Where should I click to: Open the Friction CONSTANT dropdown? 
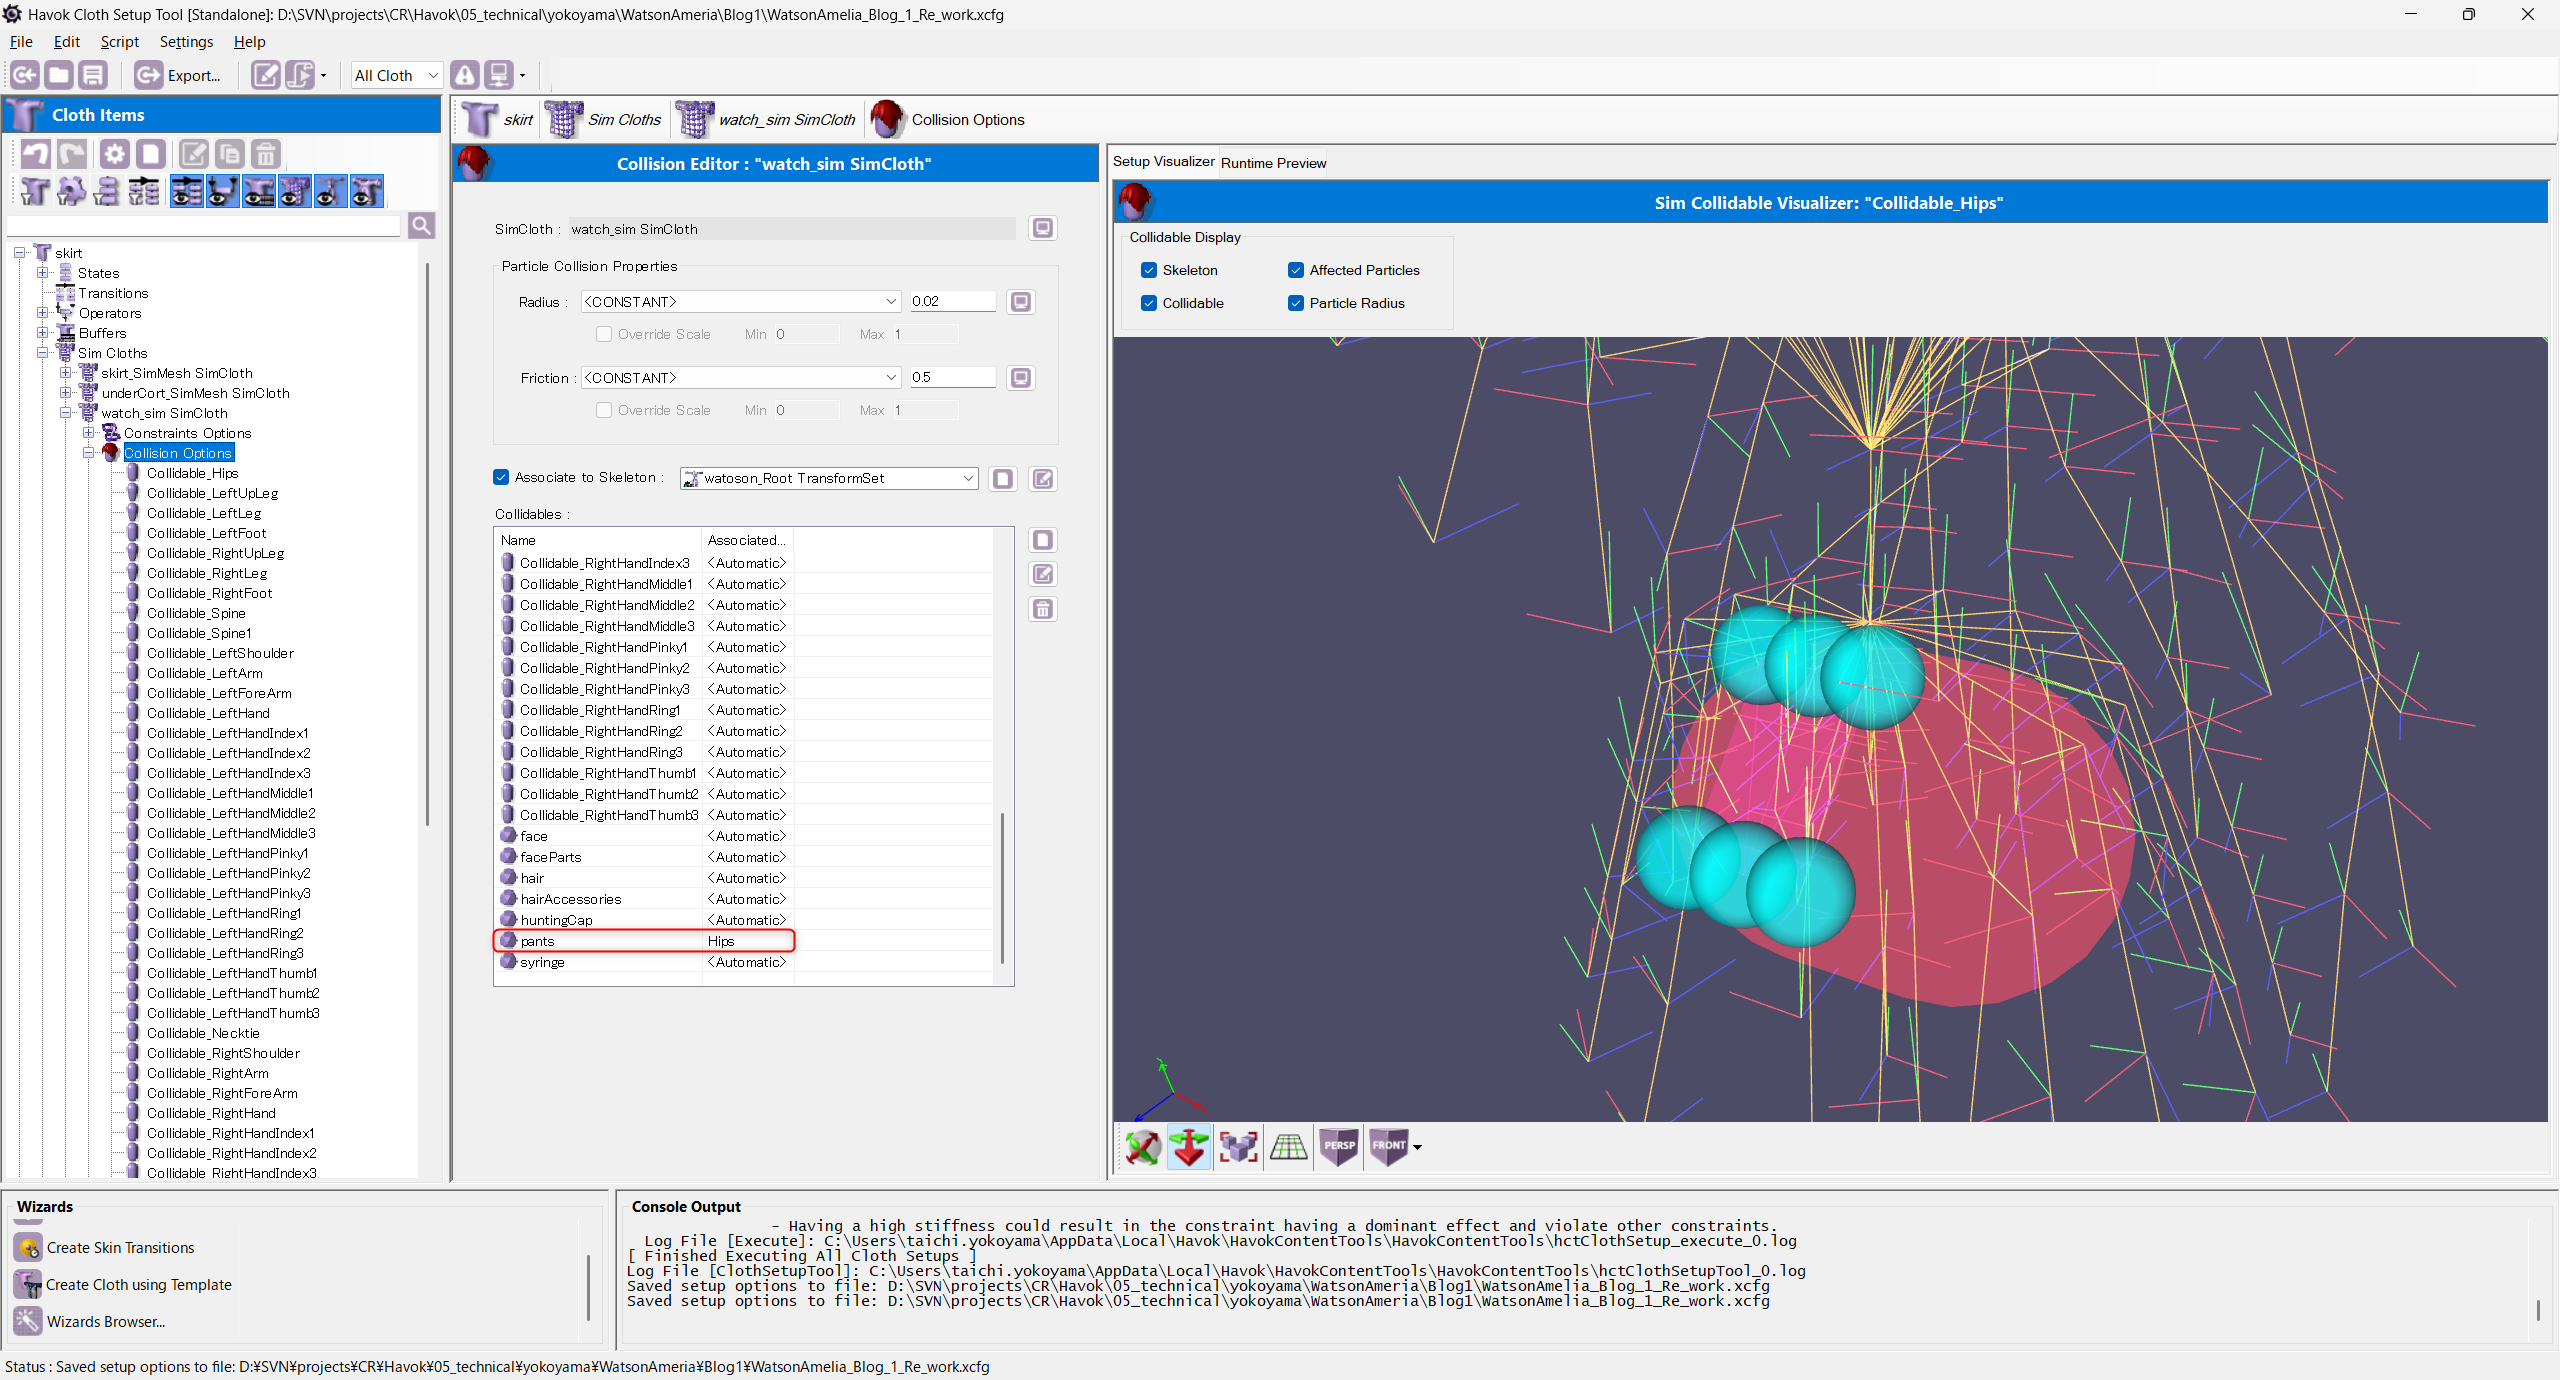coord(741,378)
